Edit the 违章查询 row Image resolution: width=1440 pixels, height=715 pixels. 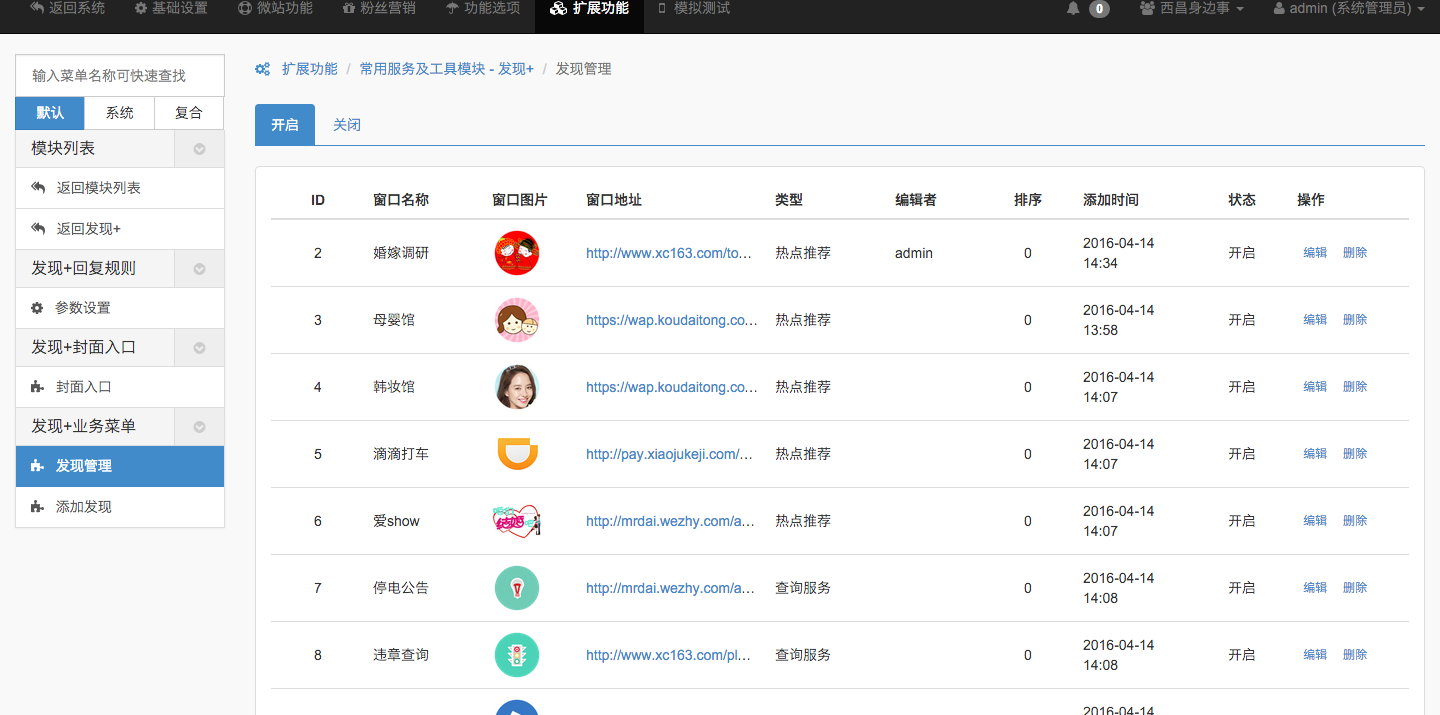pos(1315,655)
